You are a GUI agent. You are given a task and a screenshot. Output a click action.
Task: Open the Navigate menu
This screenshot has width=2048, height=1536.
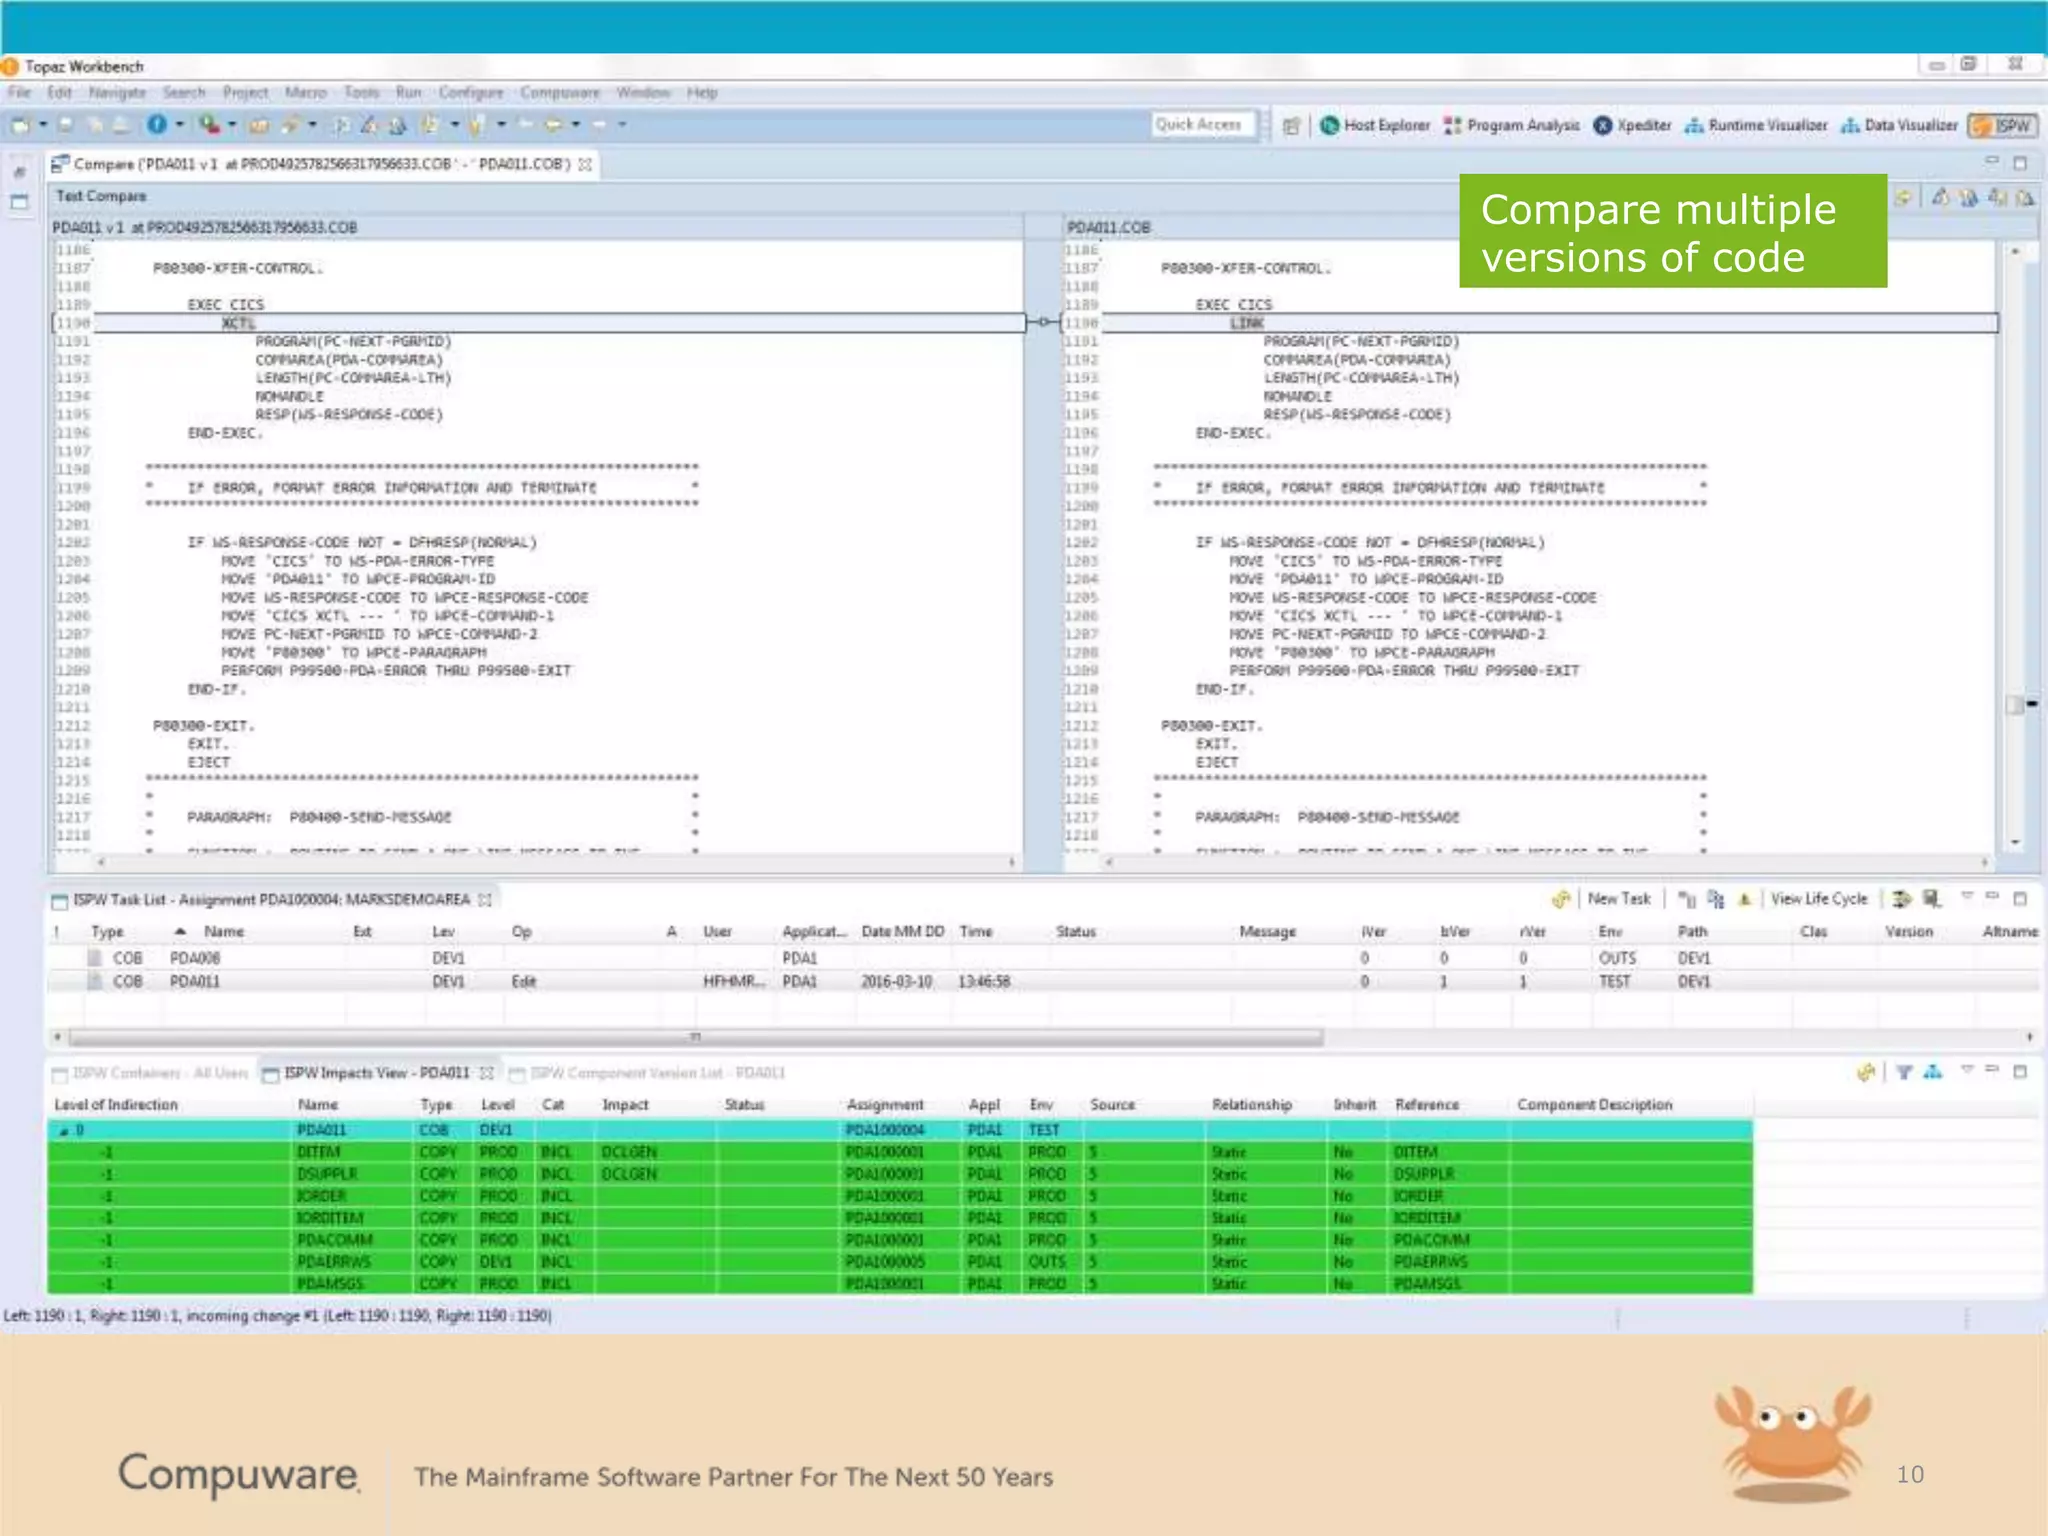click(117, 92)
